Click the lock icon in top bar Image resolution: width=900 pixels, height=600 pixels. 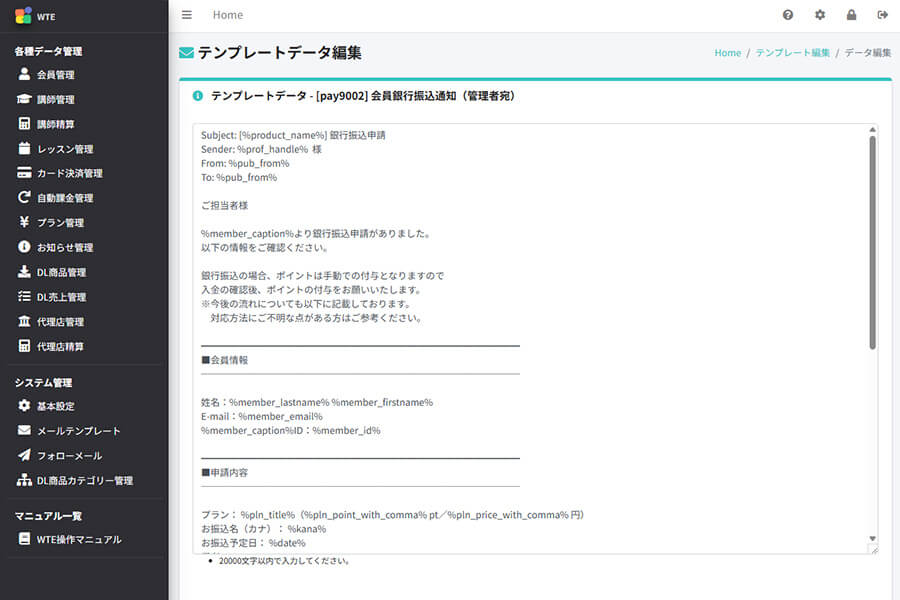[851, 14]
